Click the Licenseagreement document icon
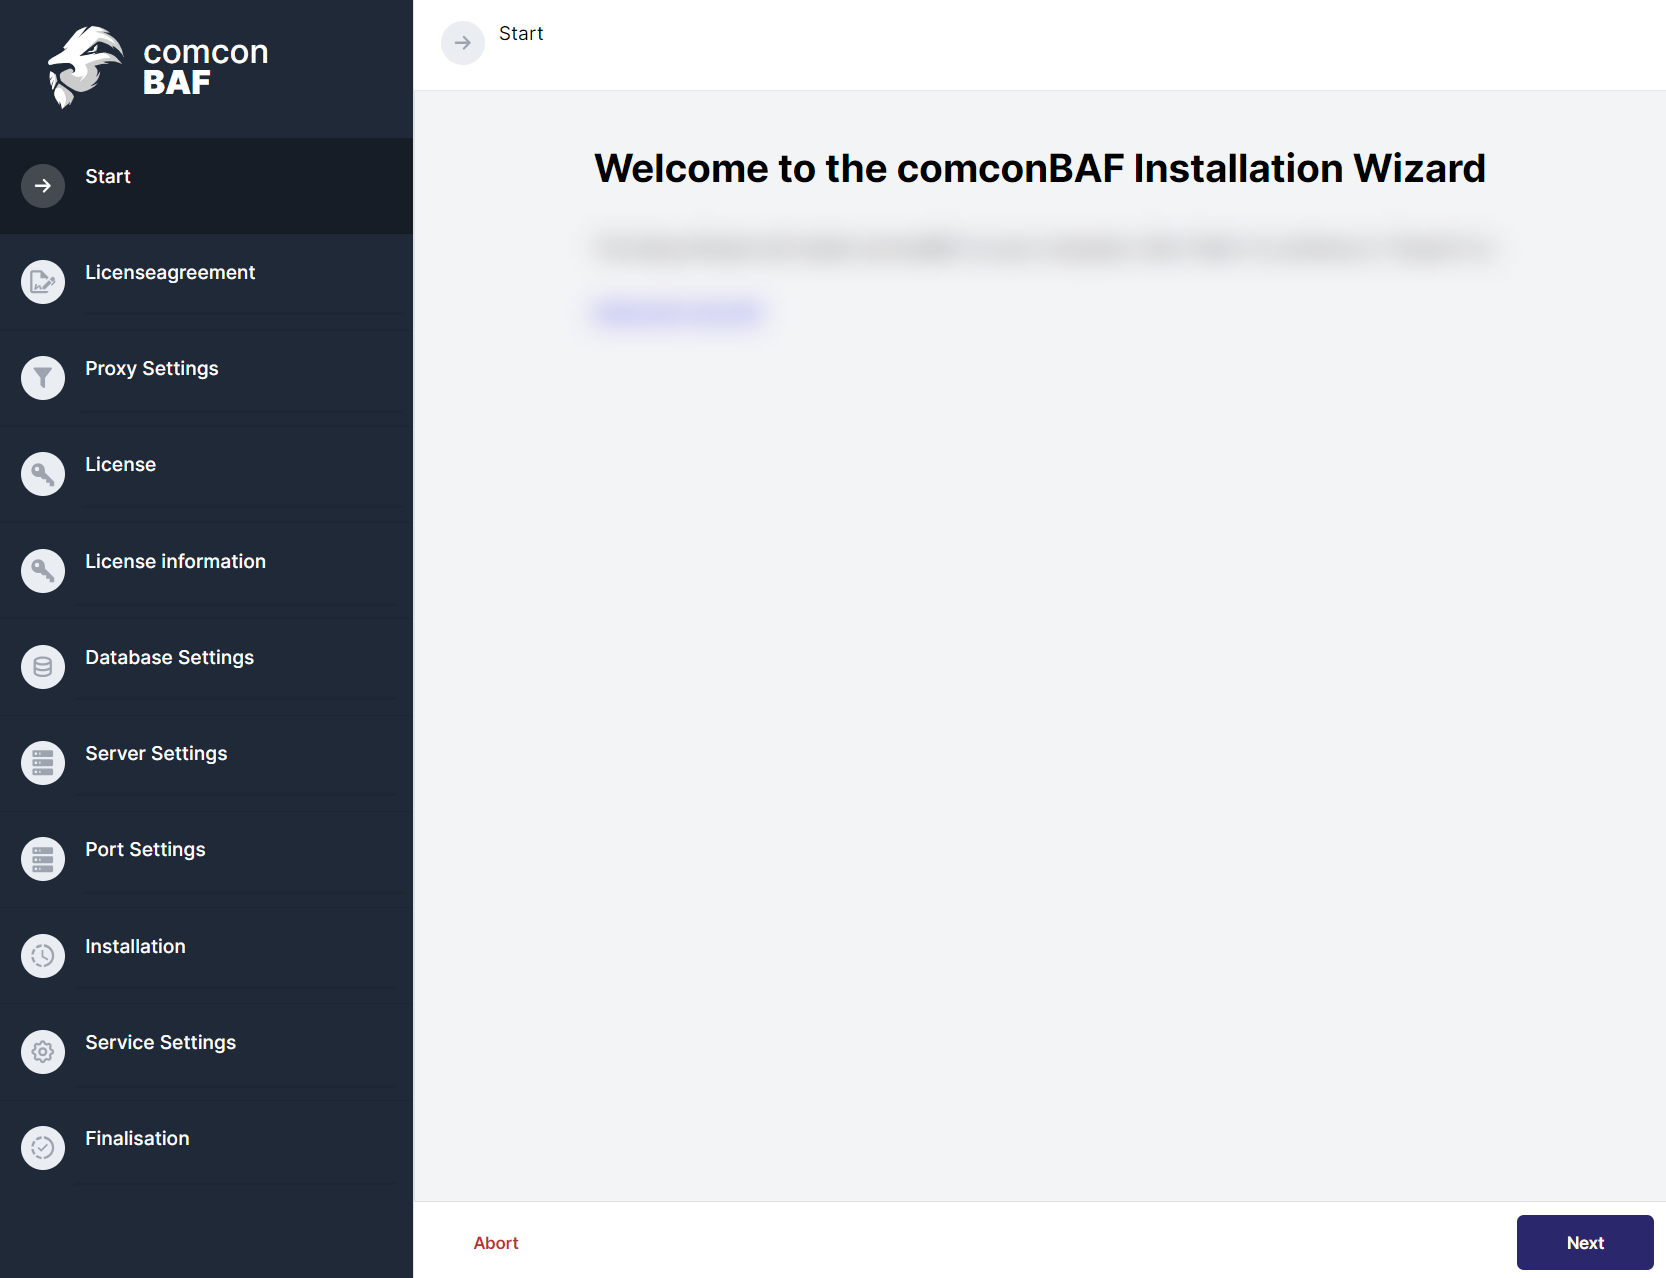The height and width of the screenshot is (1278, 1666). [x=43, y=282]
